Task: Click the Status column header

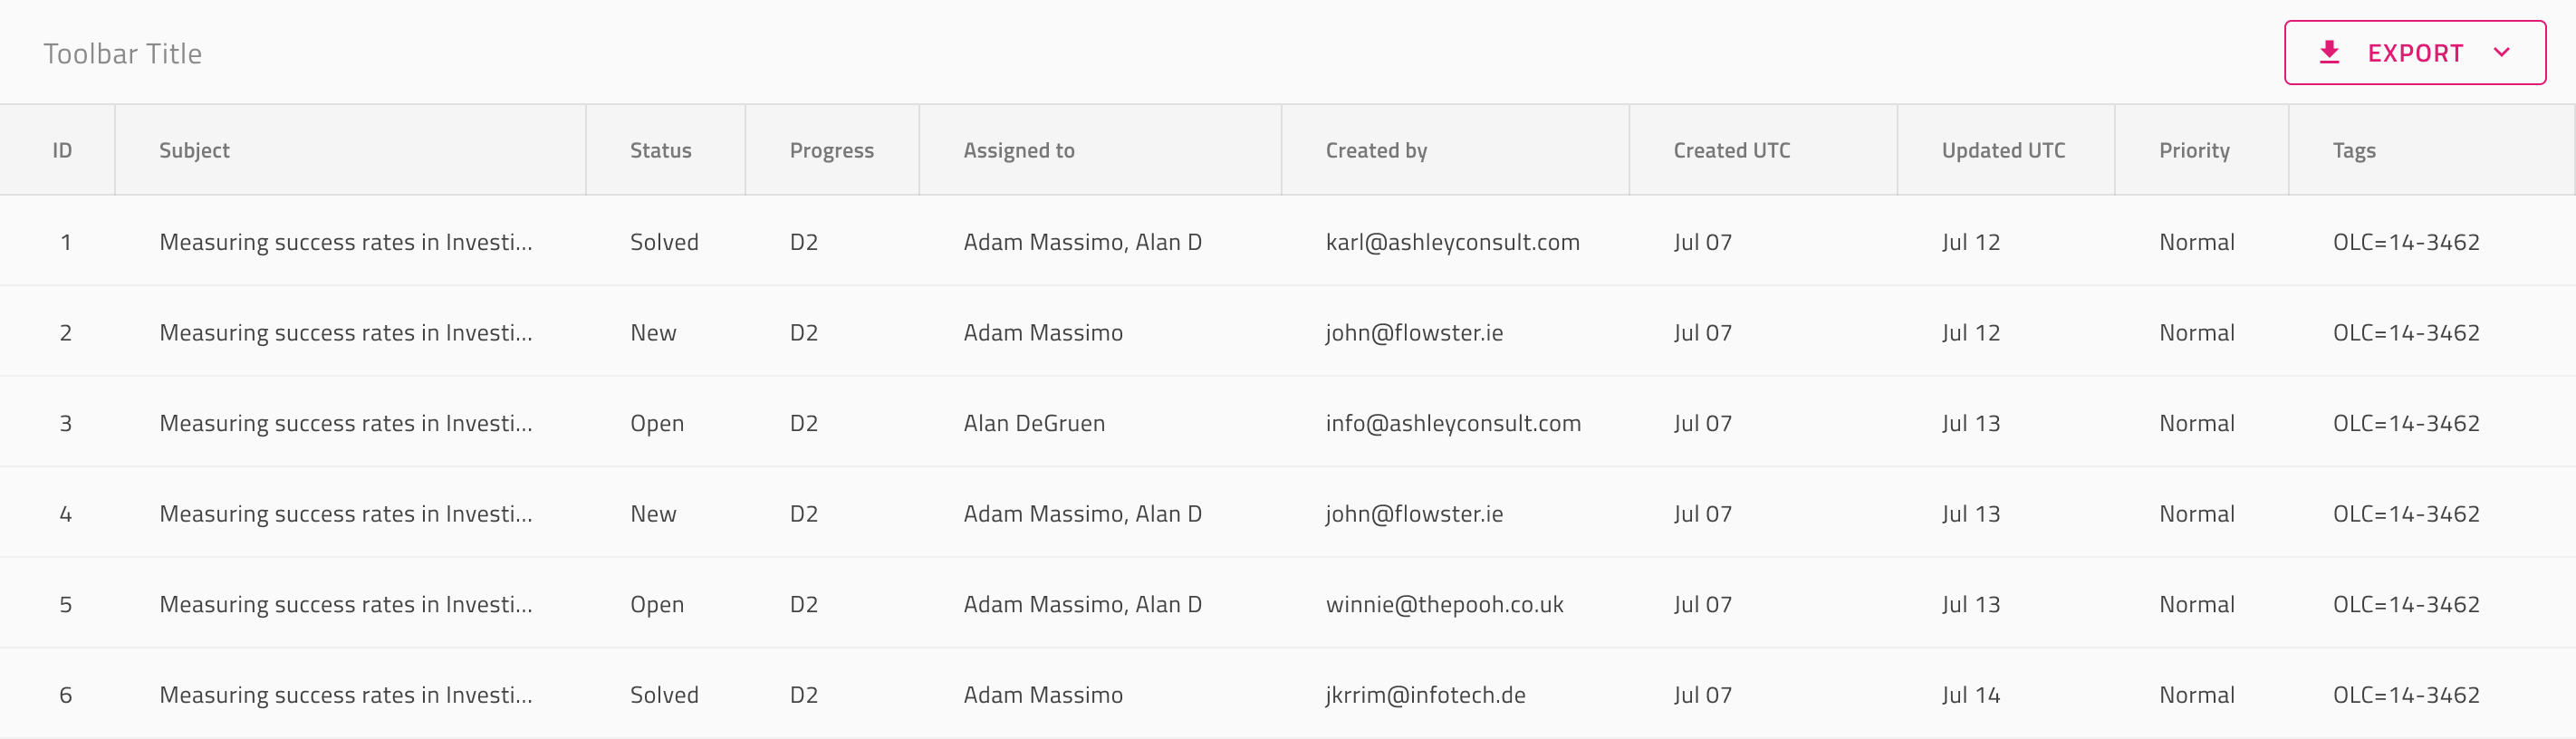Action: pyautogui.click(x=660, y=150)
